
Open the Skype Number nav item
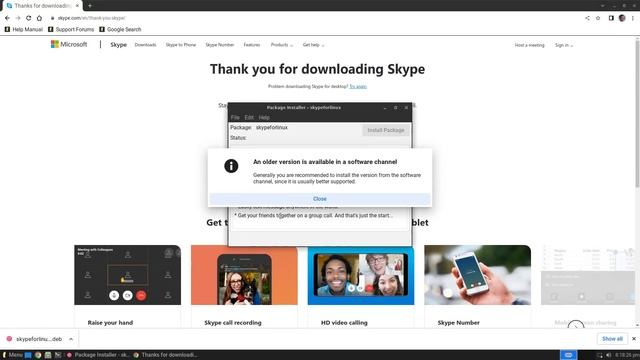click(220, 45)
